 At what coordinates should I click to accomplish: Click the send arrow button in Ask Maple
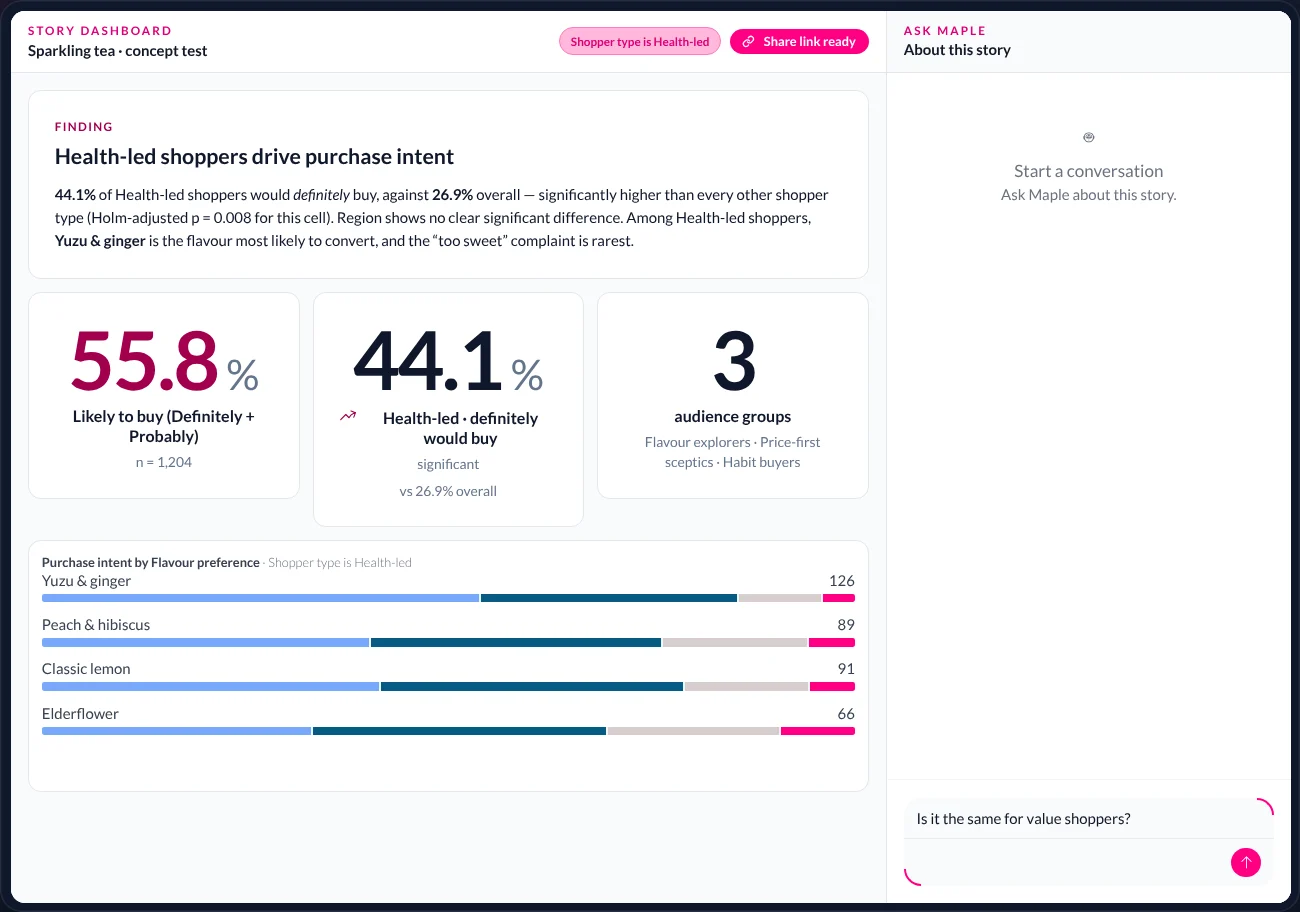[x=1245, y=862]
